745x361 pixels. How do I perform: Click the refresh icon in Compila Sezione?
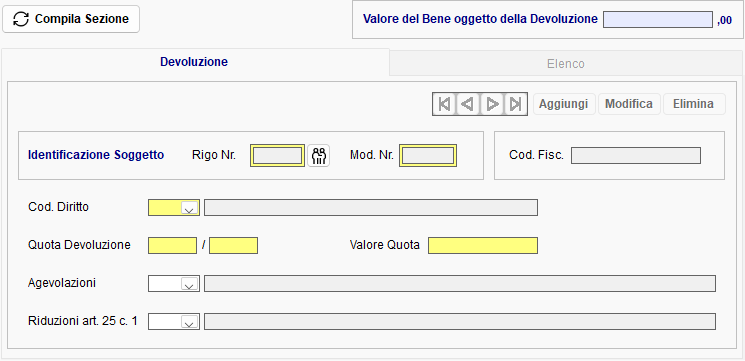pyautogui.click(x=20, y=19)
